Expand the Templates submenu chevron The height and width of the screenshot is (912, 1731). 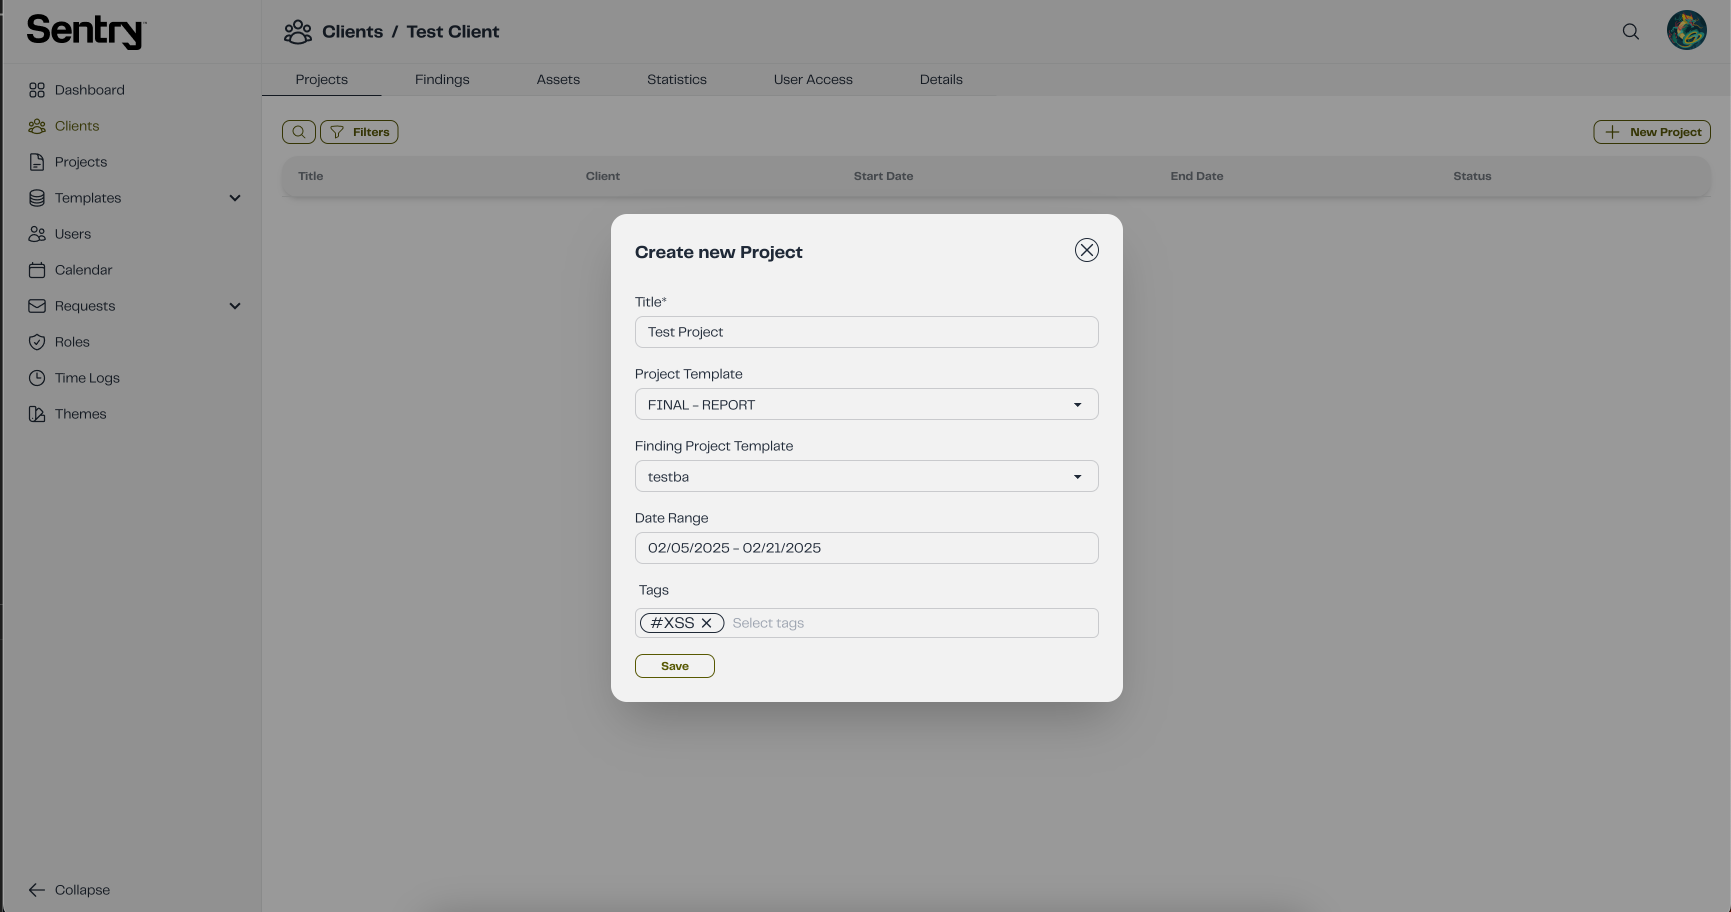point(235,198)
